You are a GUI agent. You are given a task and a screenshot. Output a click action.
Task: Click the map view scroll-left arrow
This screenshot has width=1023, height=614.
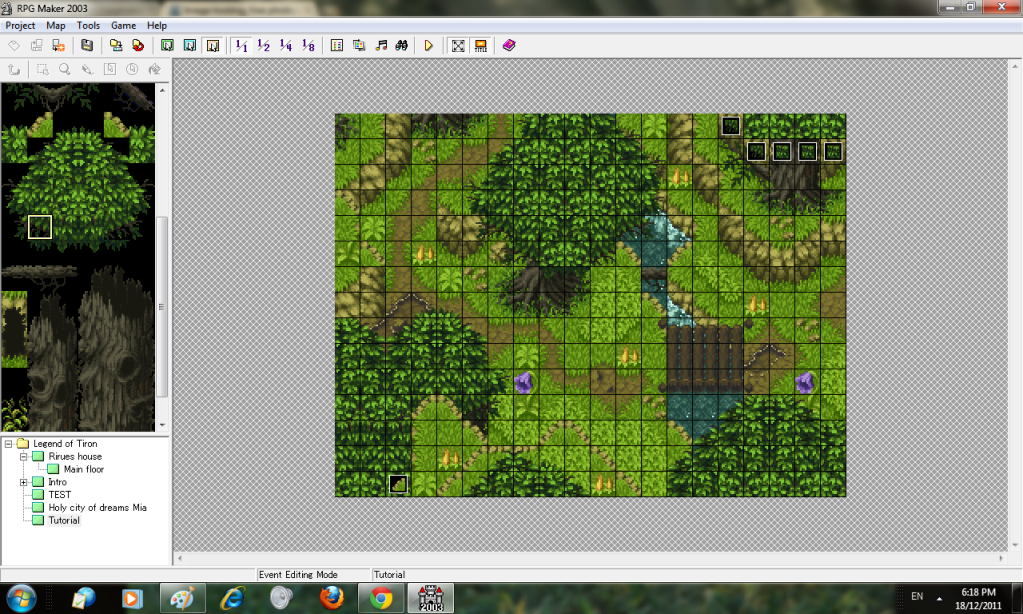pyautogui.click(x=180, y=559)
